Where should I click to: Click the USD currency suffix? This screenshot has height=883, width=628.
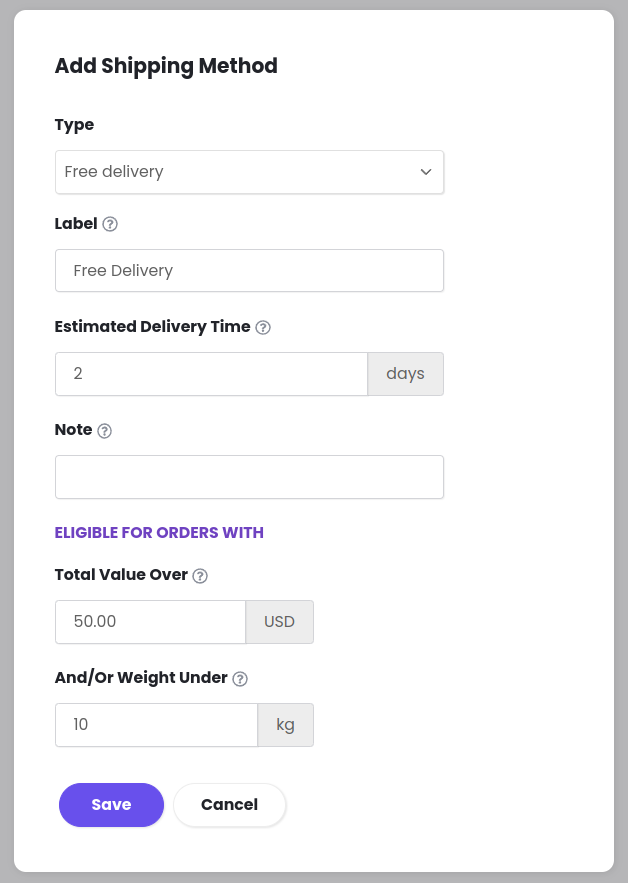coord(279,622)
